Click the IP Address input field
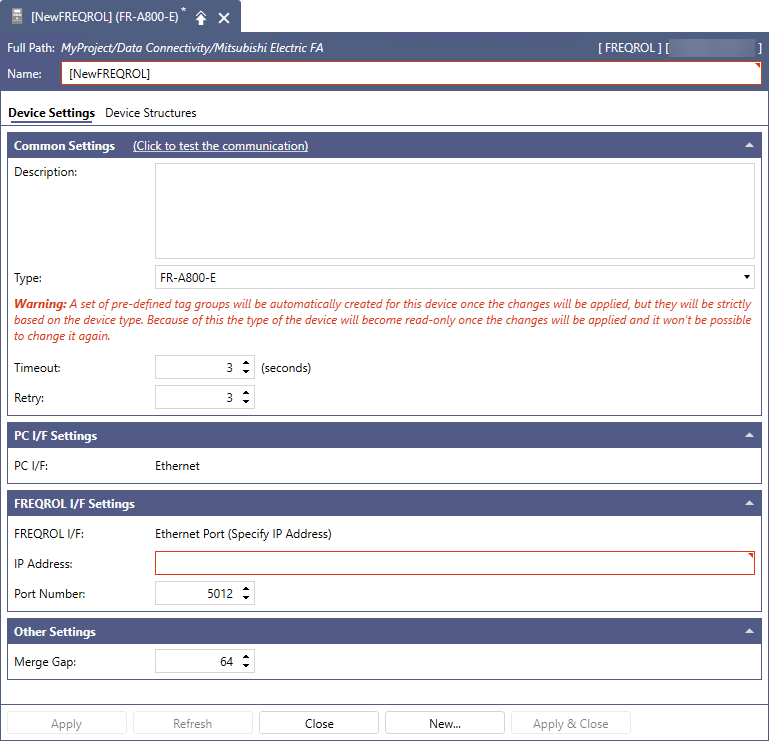 point(455,563)
